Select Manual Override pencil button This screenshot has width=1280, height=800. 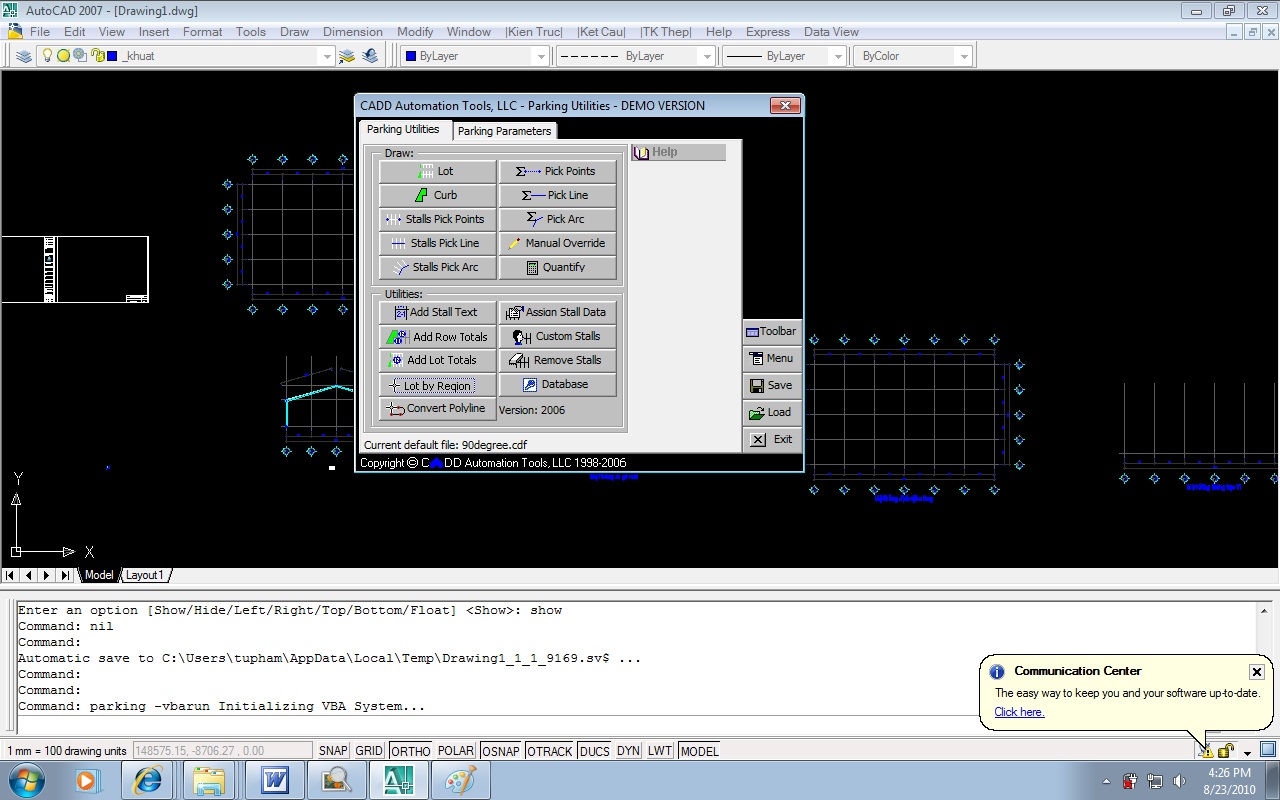click(x=557, y=243)
